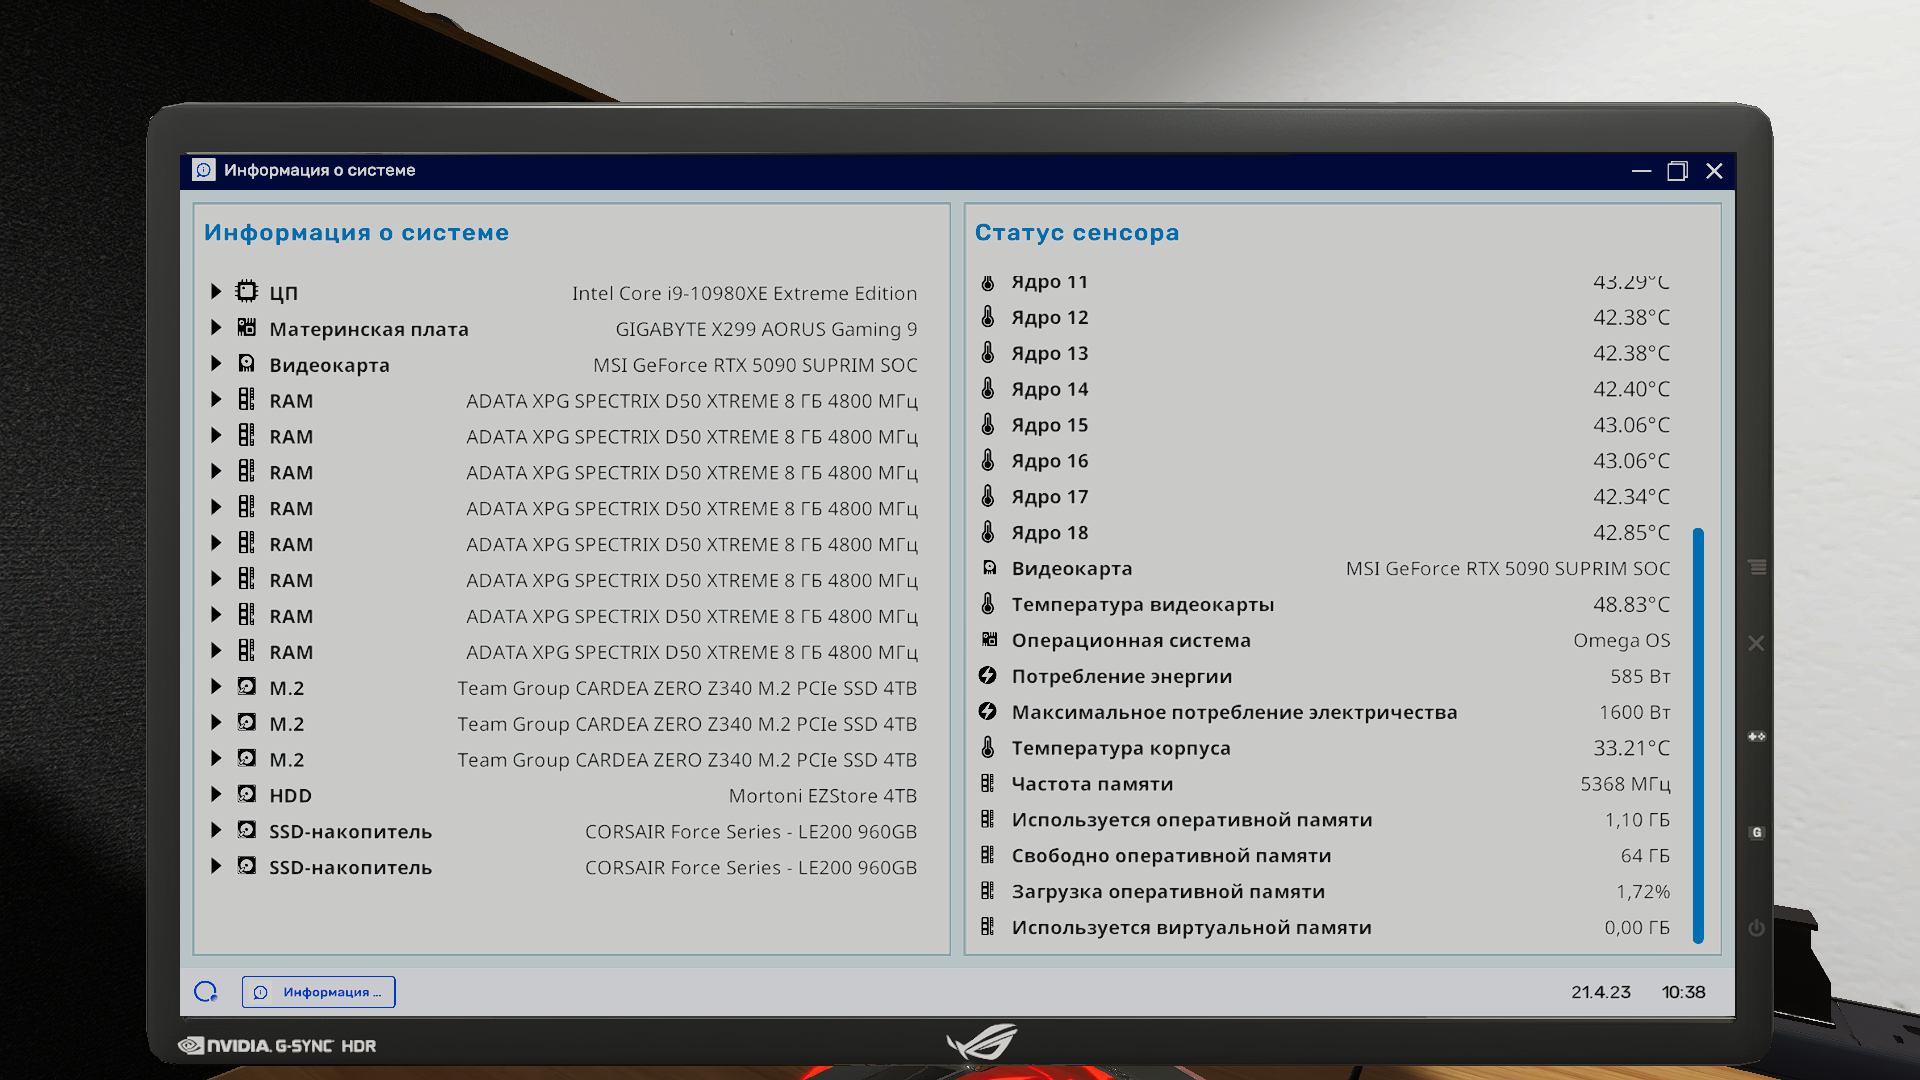The width and height of the screenshot is (1920, 1080).
Task: Click the thermometer icon for Ядро 14
Action: (988, 389)
